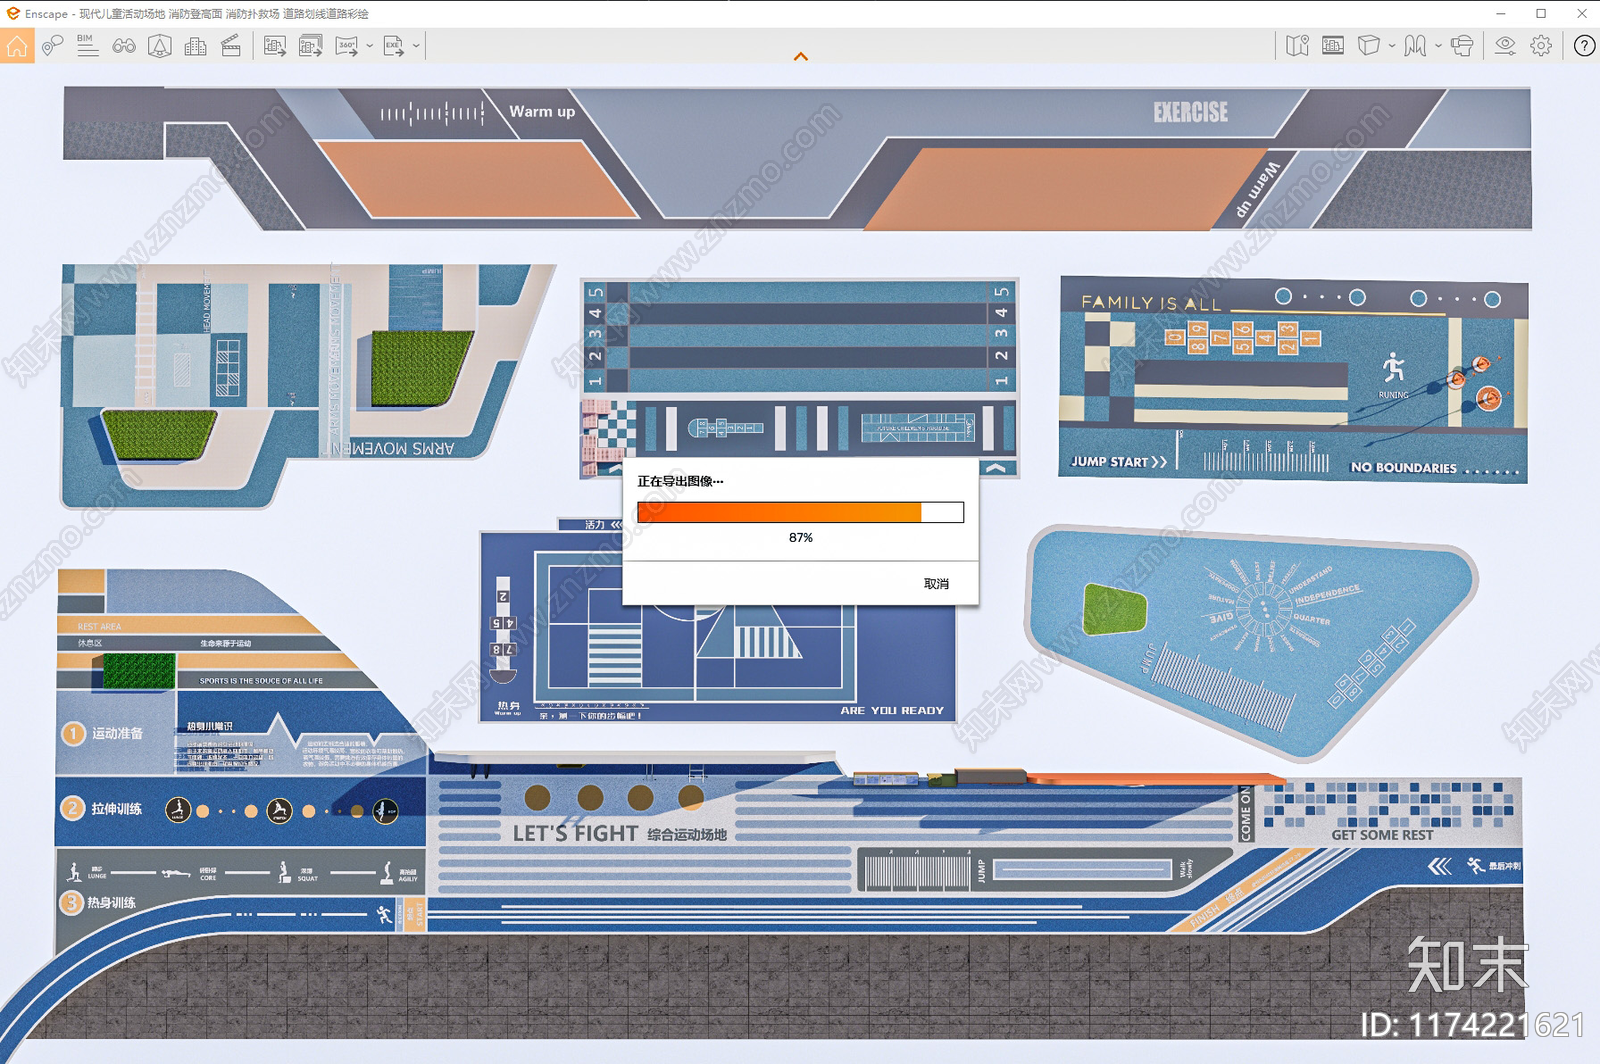
Task: Click the Batch Rendering export icon
Action: 311,46
